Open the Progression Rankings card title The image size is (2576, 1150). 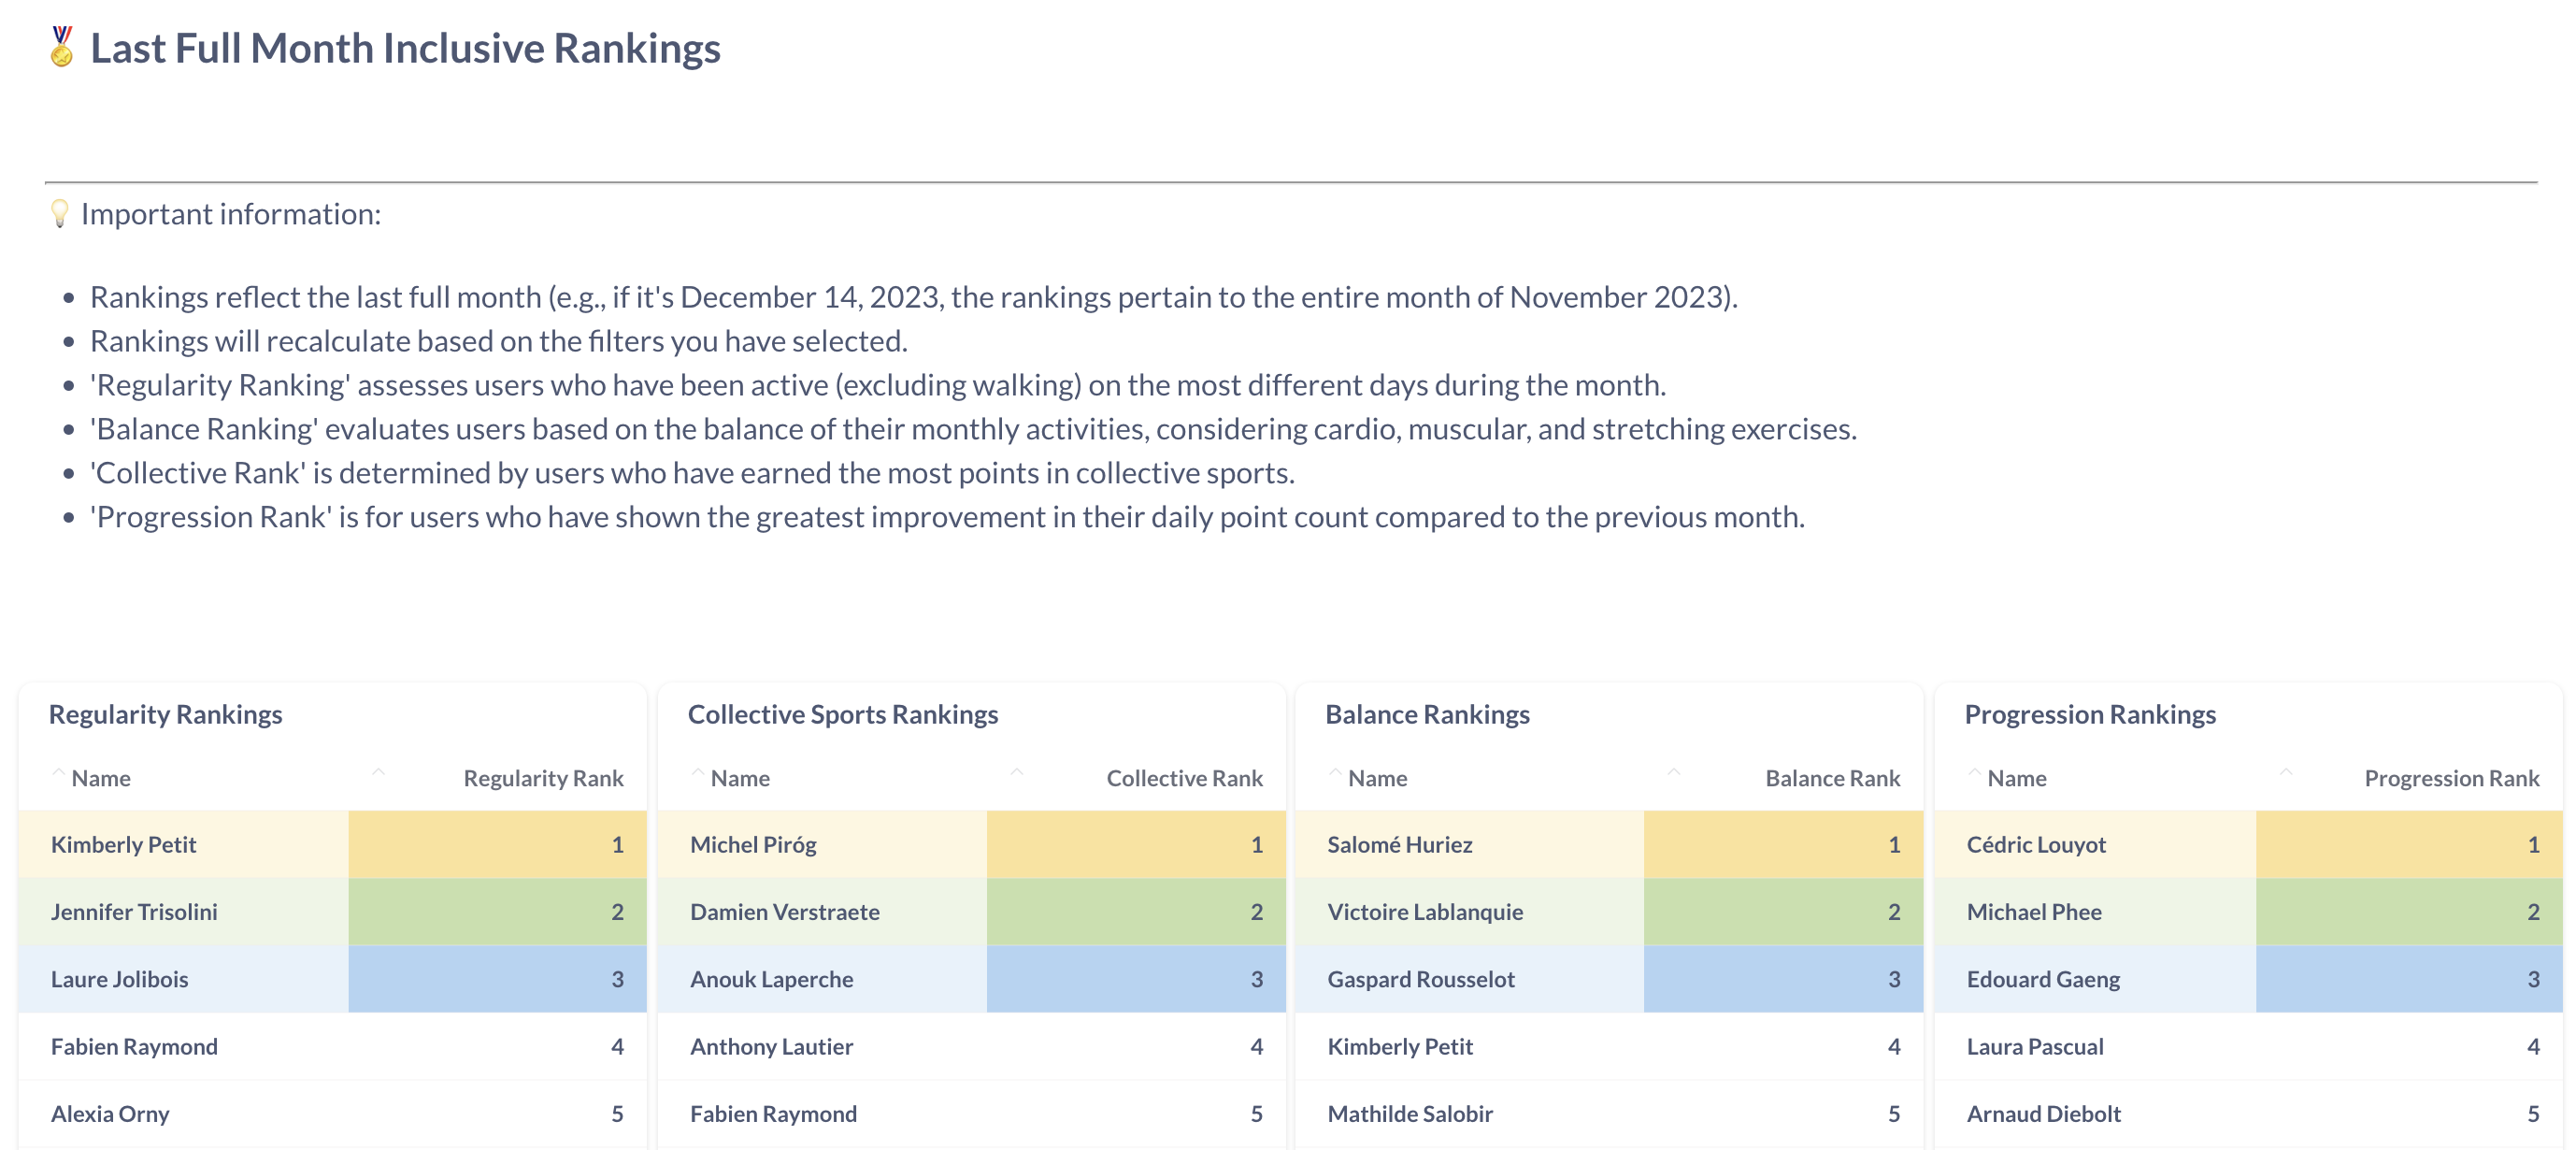[2090, 714]
